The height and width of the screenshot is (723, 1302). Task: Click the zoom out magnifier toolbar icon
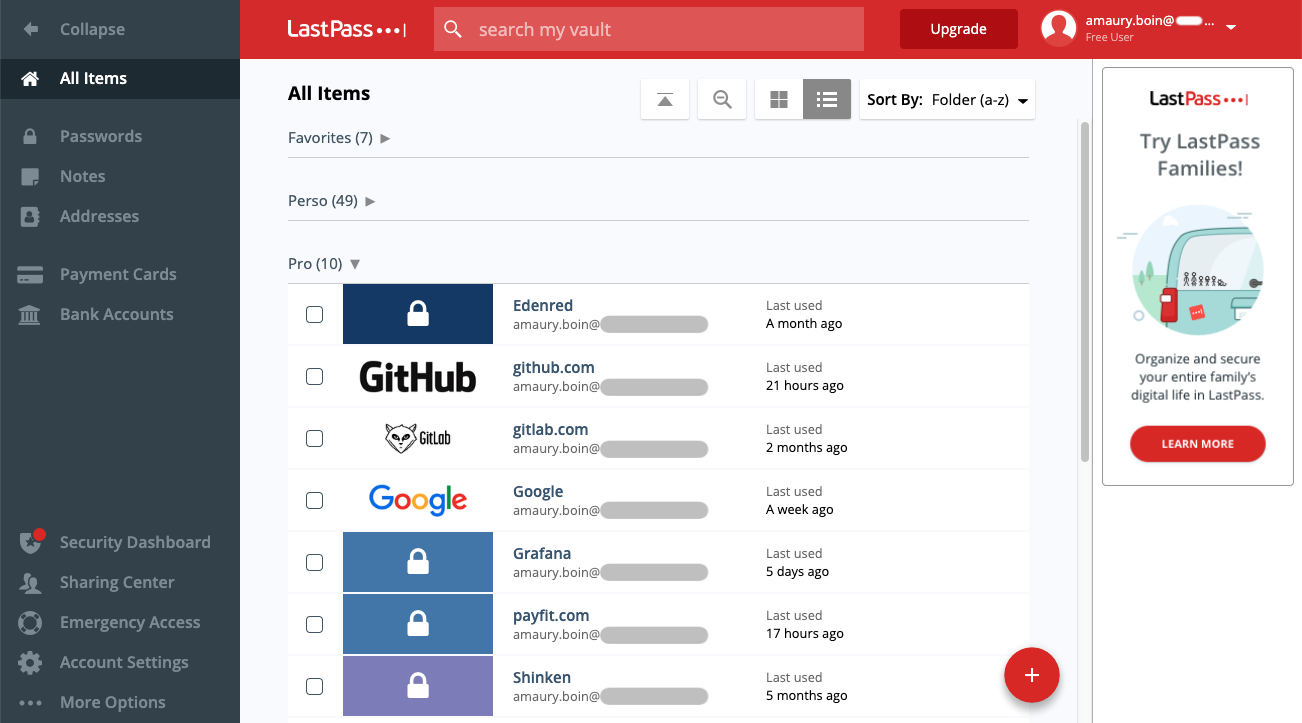pyautogui.click(x=722, y=99)
